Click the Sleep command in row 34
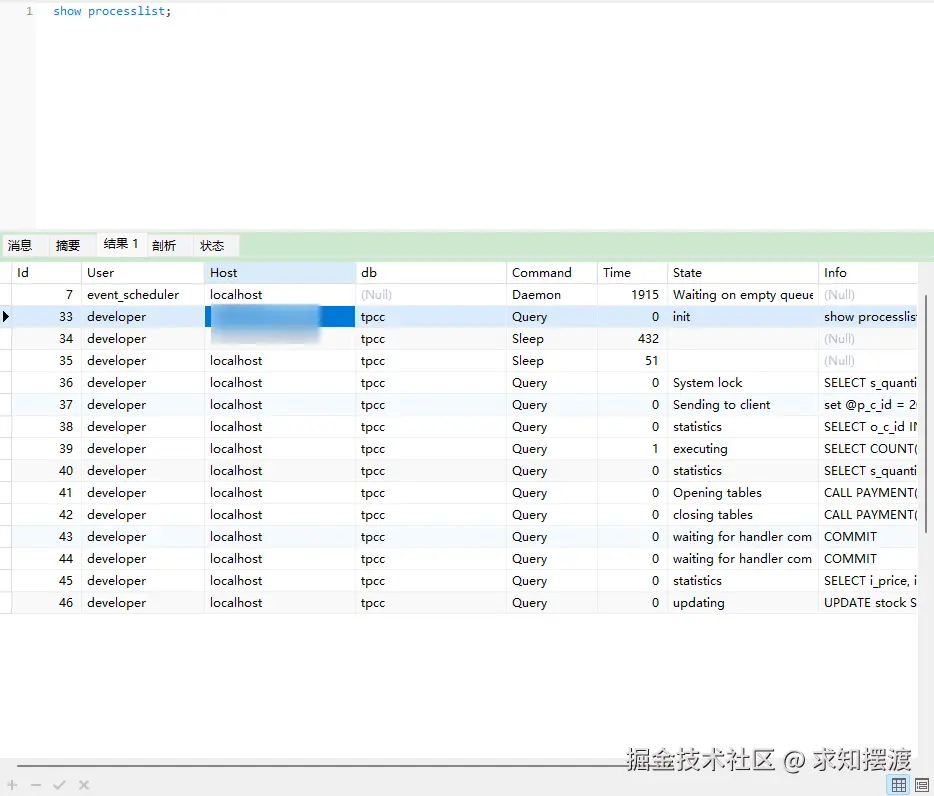This screenshot has width=934, height=796. 552,339
